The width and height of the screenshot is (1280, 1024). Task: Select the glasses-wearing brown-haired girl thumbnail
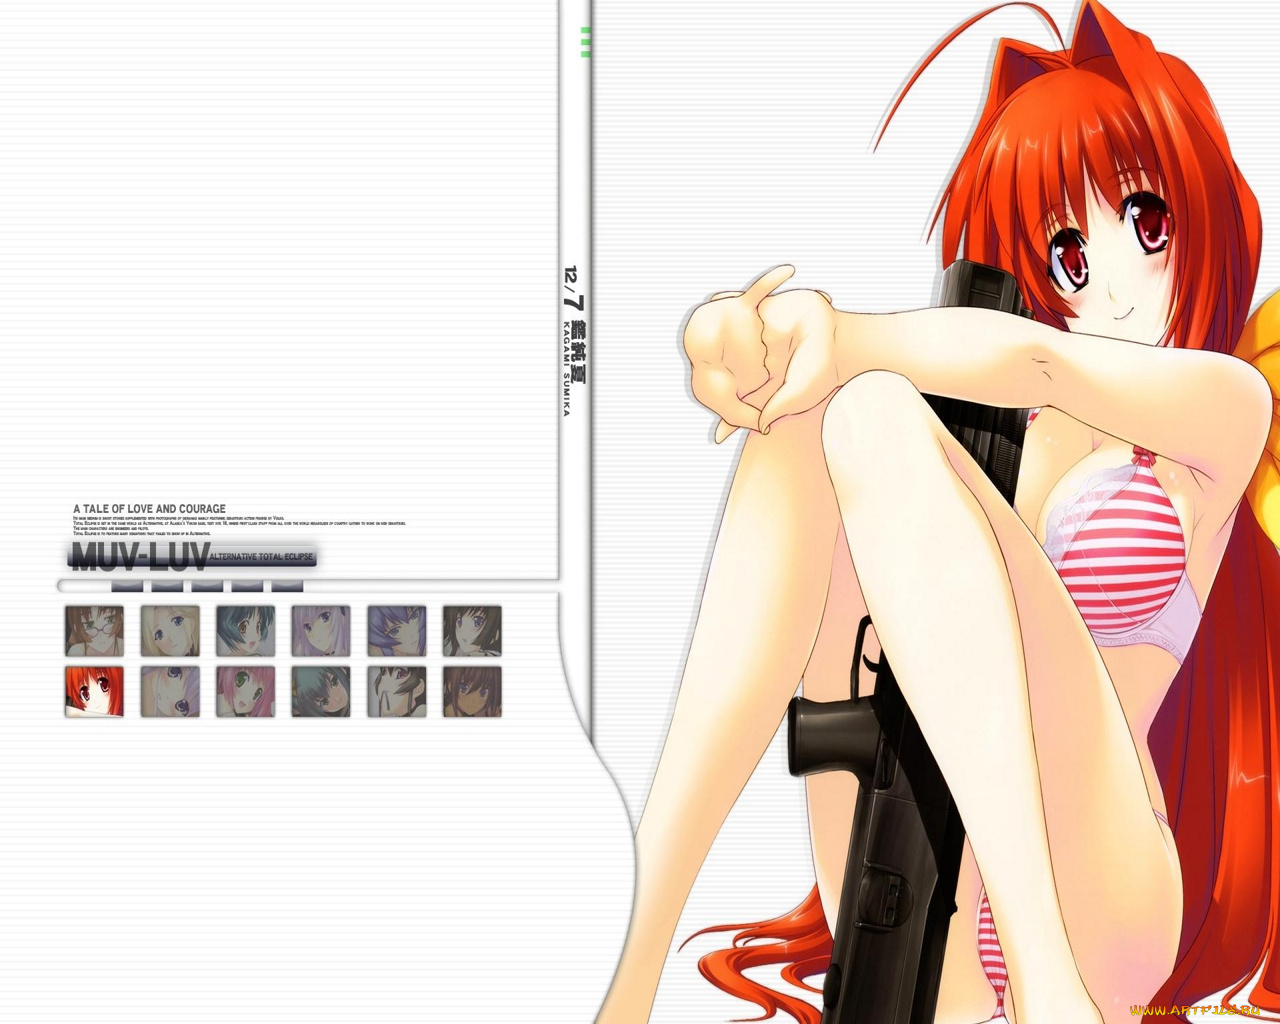pyautogui.click(x=94, y=631)
